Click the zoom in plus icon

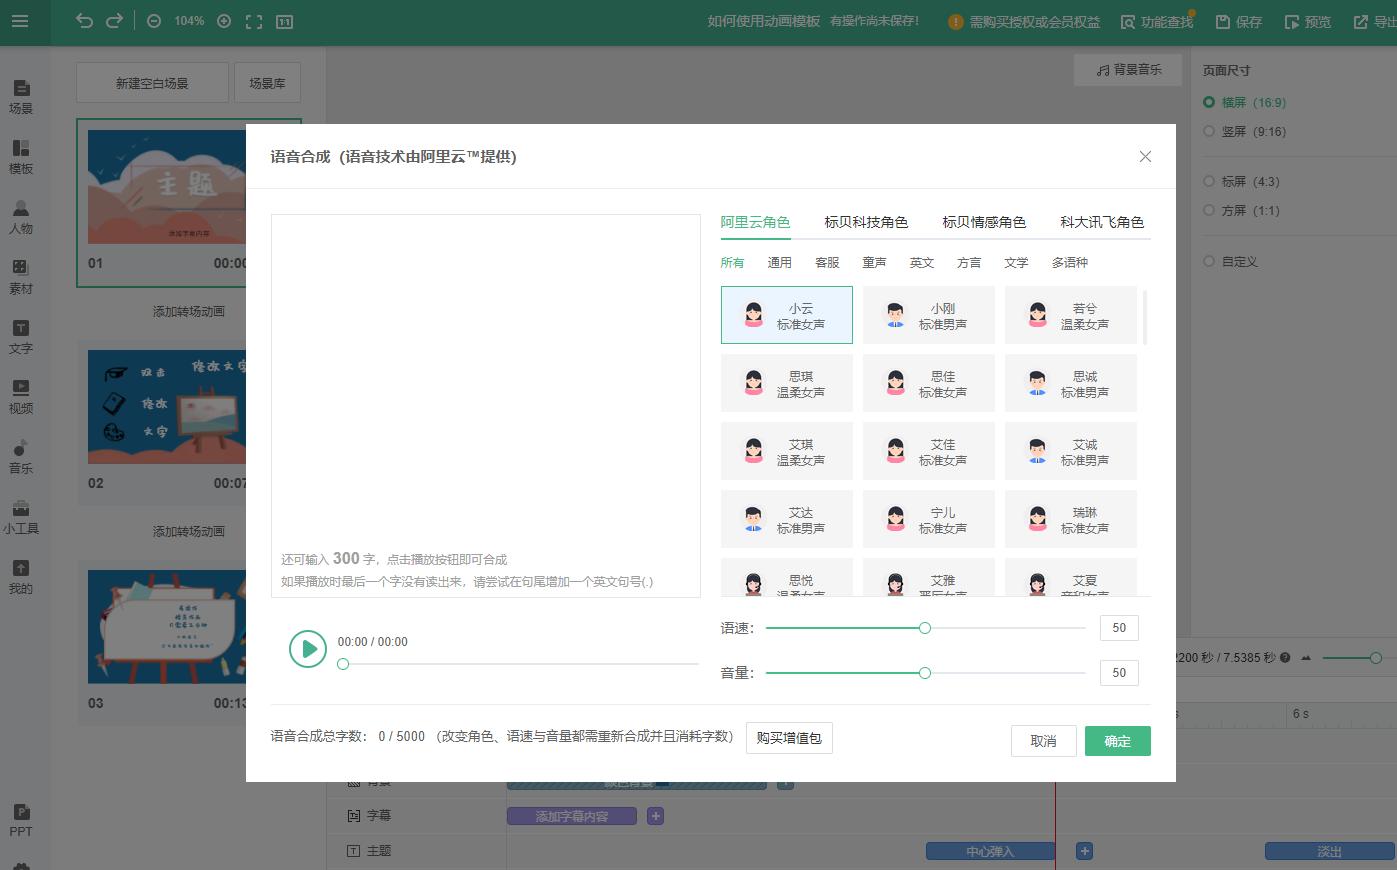[224, 21]
